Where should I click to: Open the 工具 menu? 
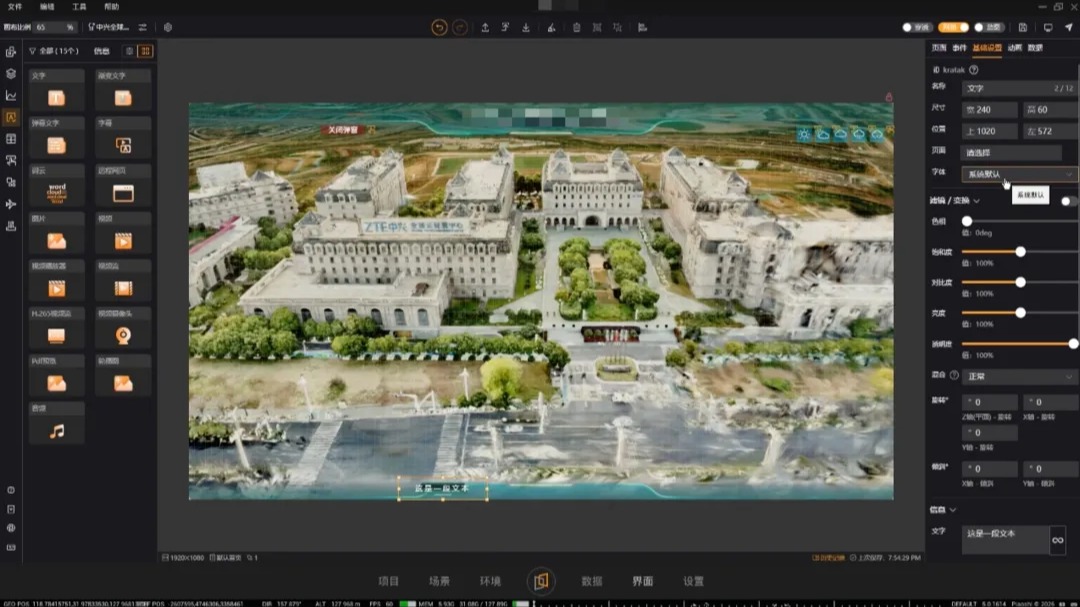click(79, 6)
